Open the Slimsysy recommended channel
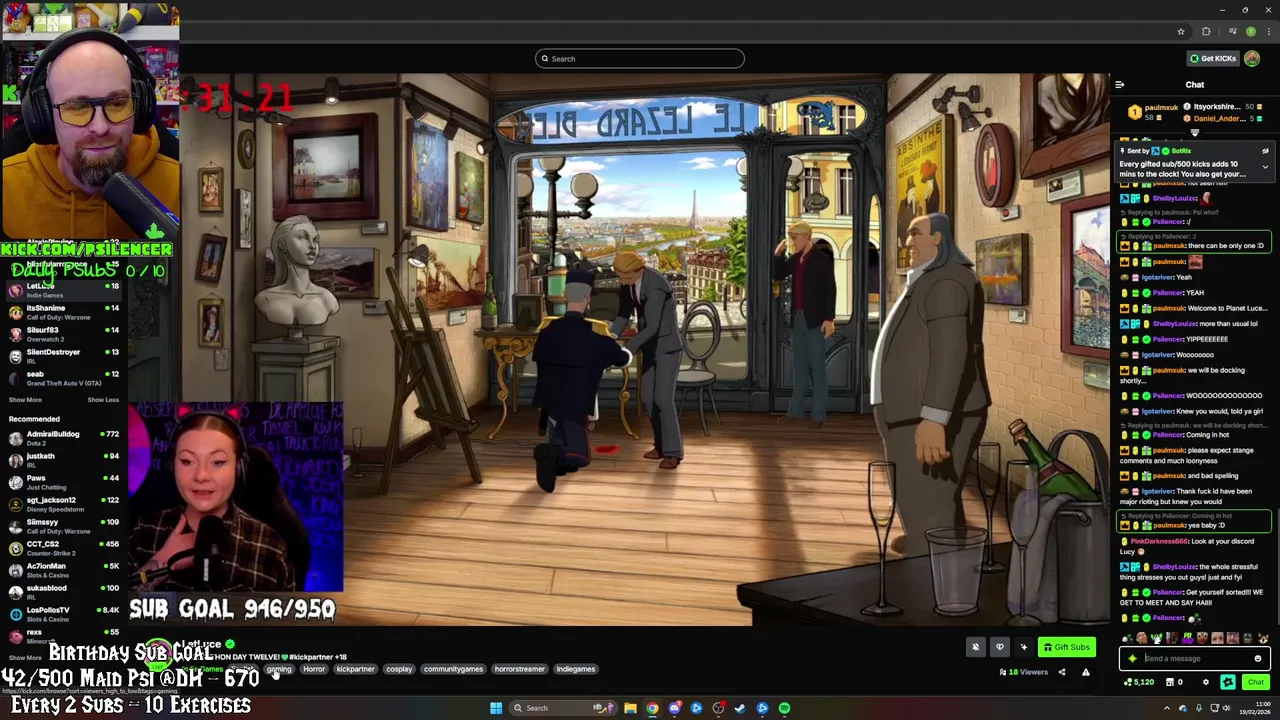This screenshot has width=1280, height=720. click(x=64, y=526)
